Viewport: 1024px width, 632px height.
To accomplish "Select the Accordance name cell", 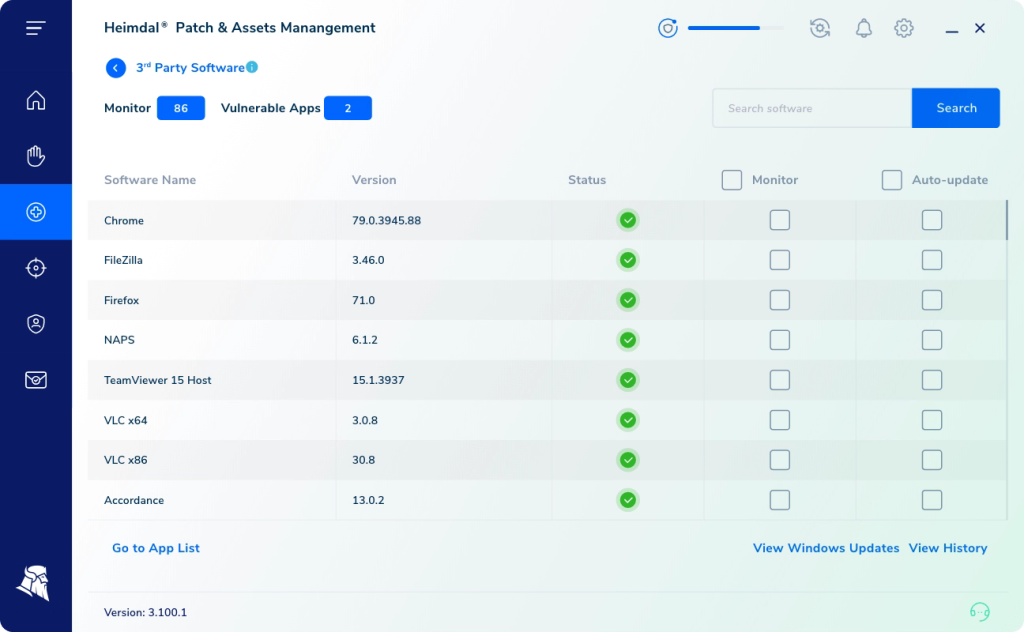I will pyautogui.click(x=212, y=500).
